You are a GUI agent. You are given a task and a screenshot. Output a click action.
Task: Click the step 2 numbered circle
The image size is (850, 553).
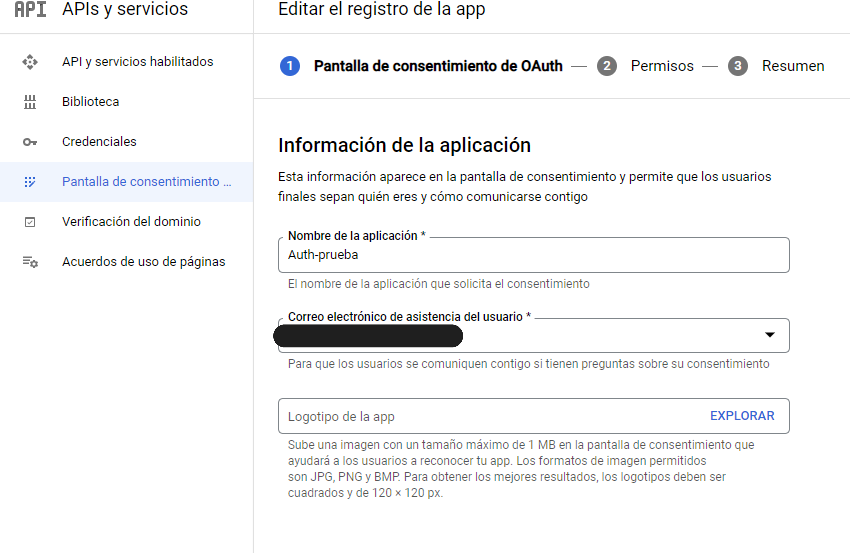click(x=607, y=66)
